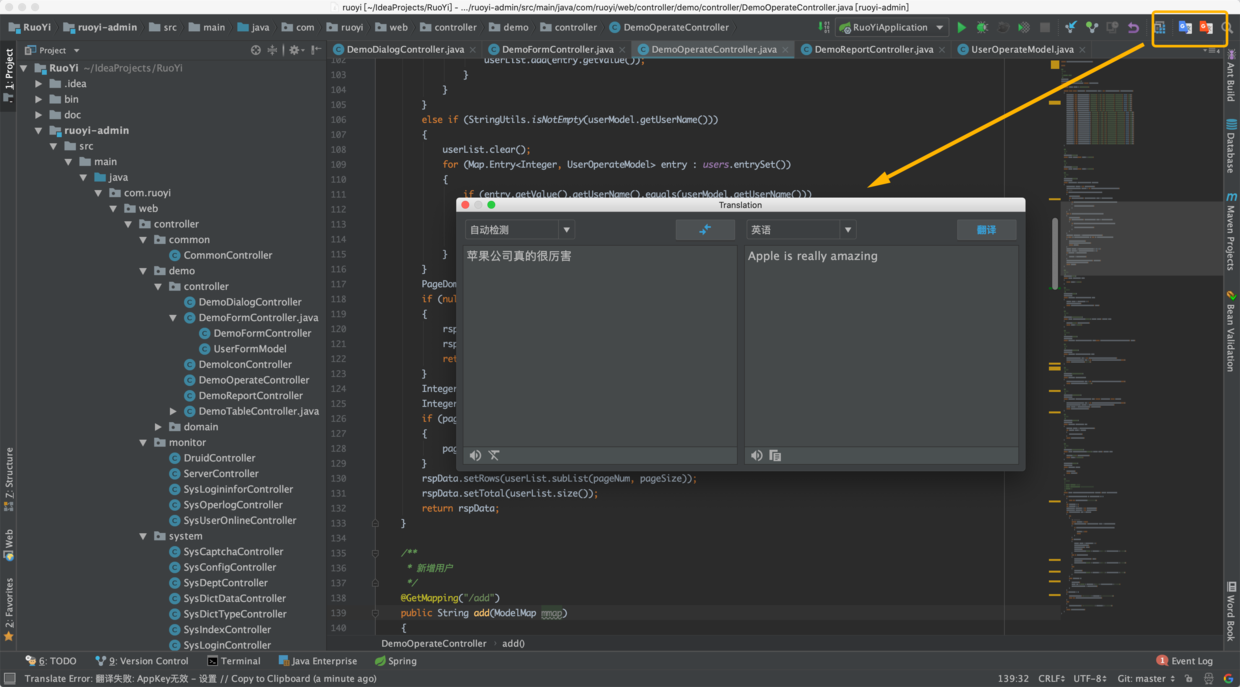The height and width of the screenshot is (687, 1240).
Task: Click the 翻译 translate button
Action: pos(986,230)
